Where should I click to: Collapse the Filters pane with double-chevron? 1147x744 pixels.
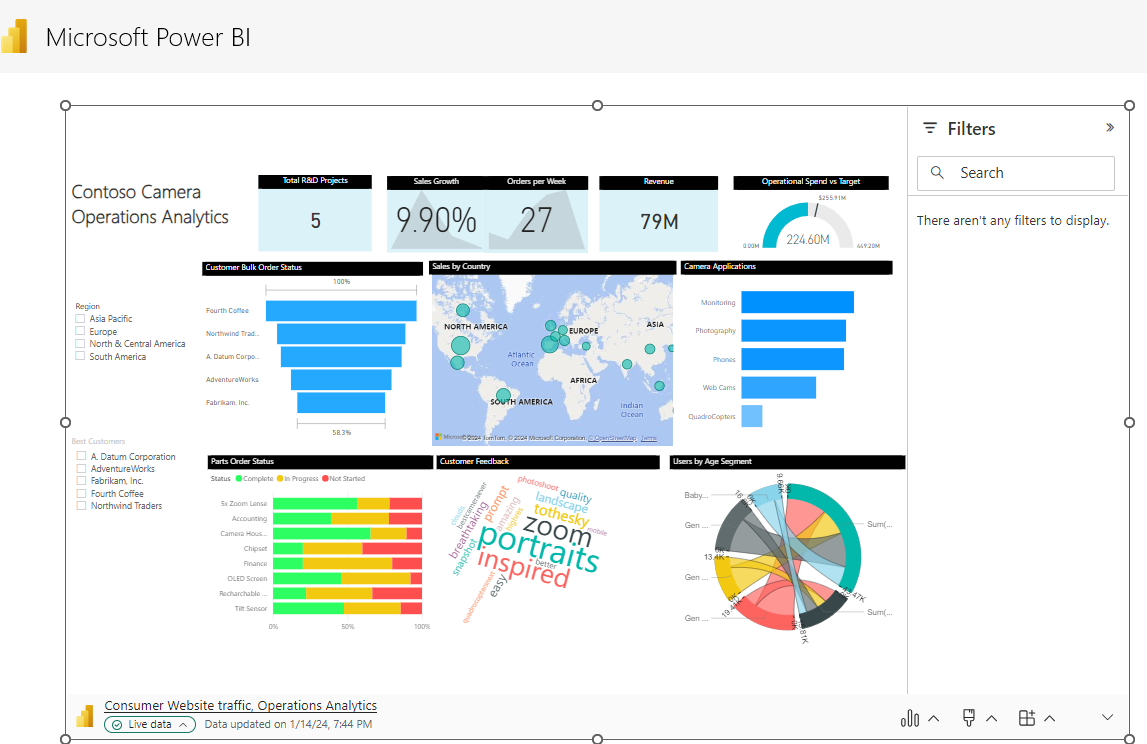(1110, 127)
